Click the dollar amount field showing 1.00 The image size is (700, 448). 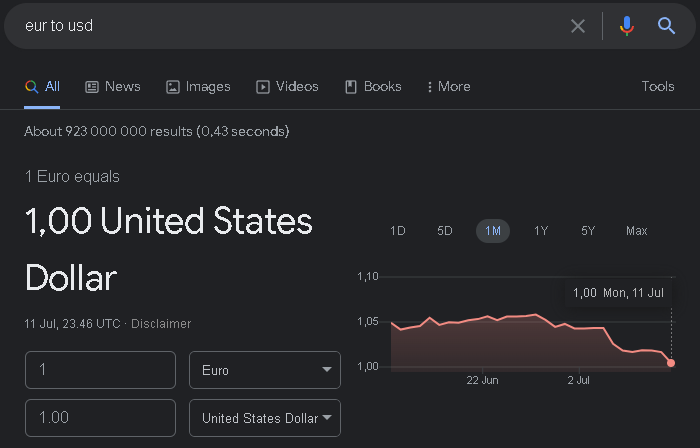[x=100, y=418]
